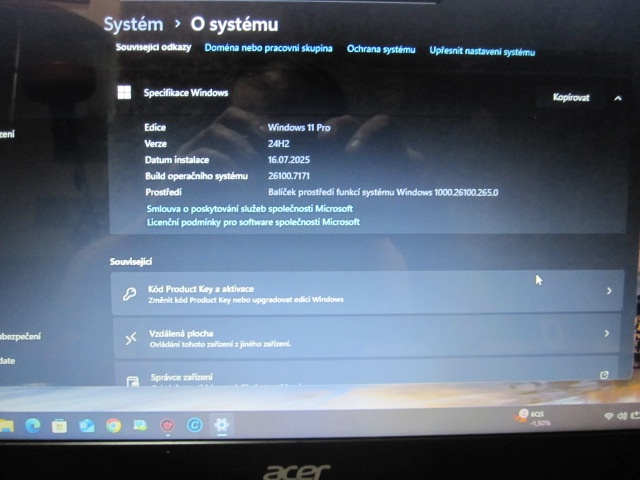640x480 pixels.
Task: Open the stock widget showing -1,50%
Action: coord(533,418)
